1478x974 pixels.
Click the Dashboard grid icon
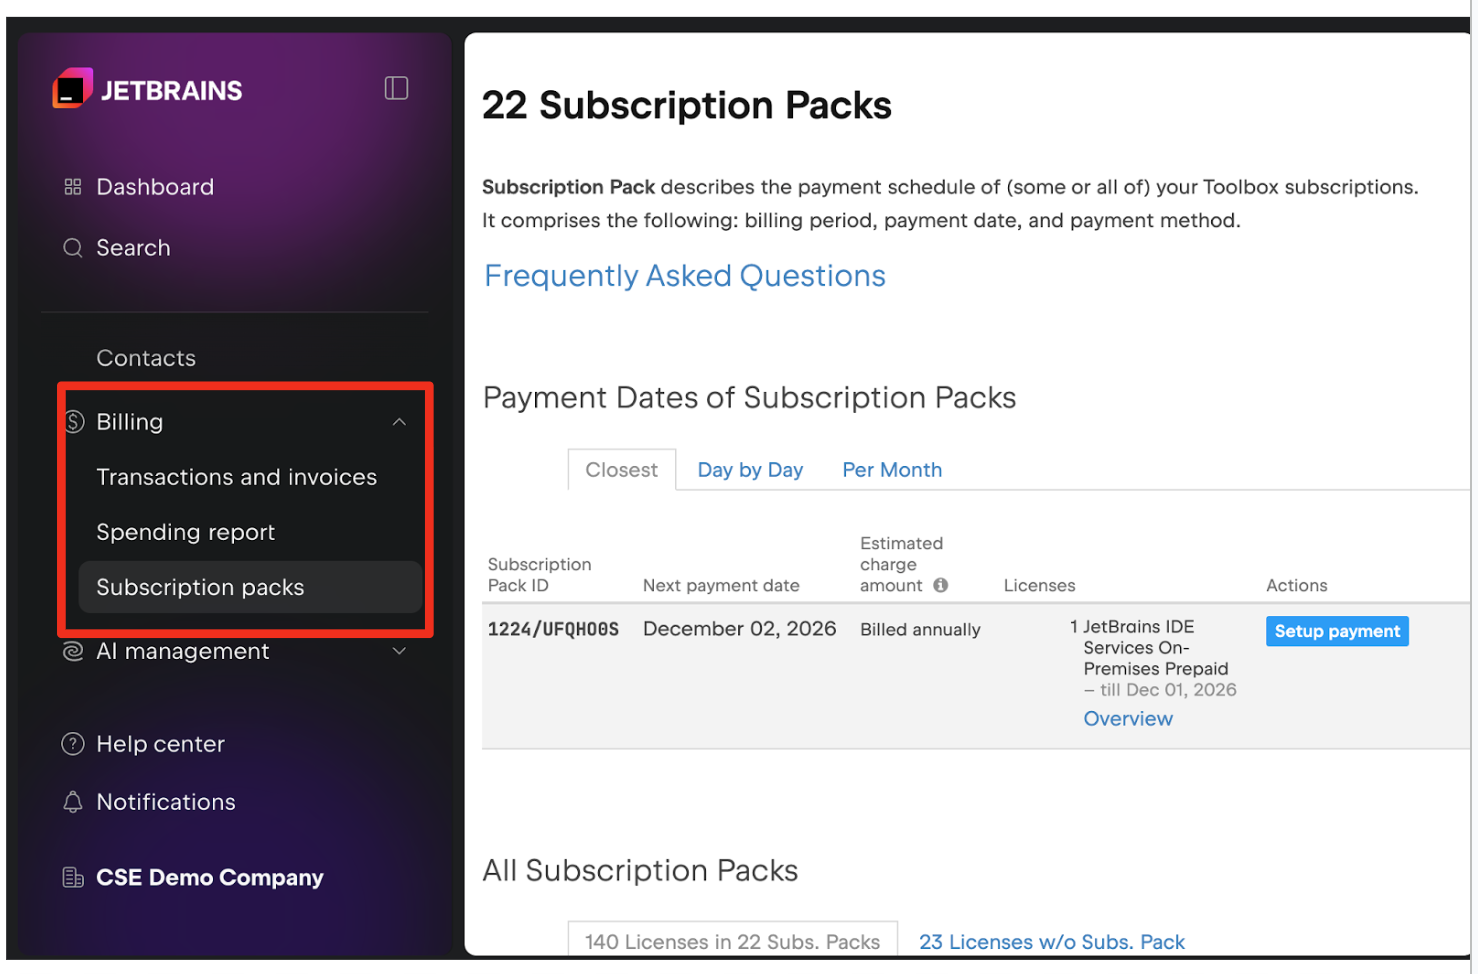click(72, 187)
